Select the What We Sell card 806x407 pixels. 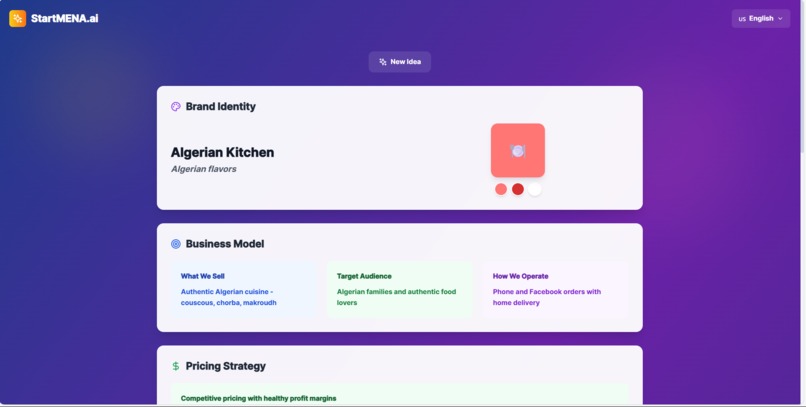click(x=244, y=289)
